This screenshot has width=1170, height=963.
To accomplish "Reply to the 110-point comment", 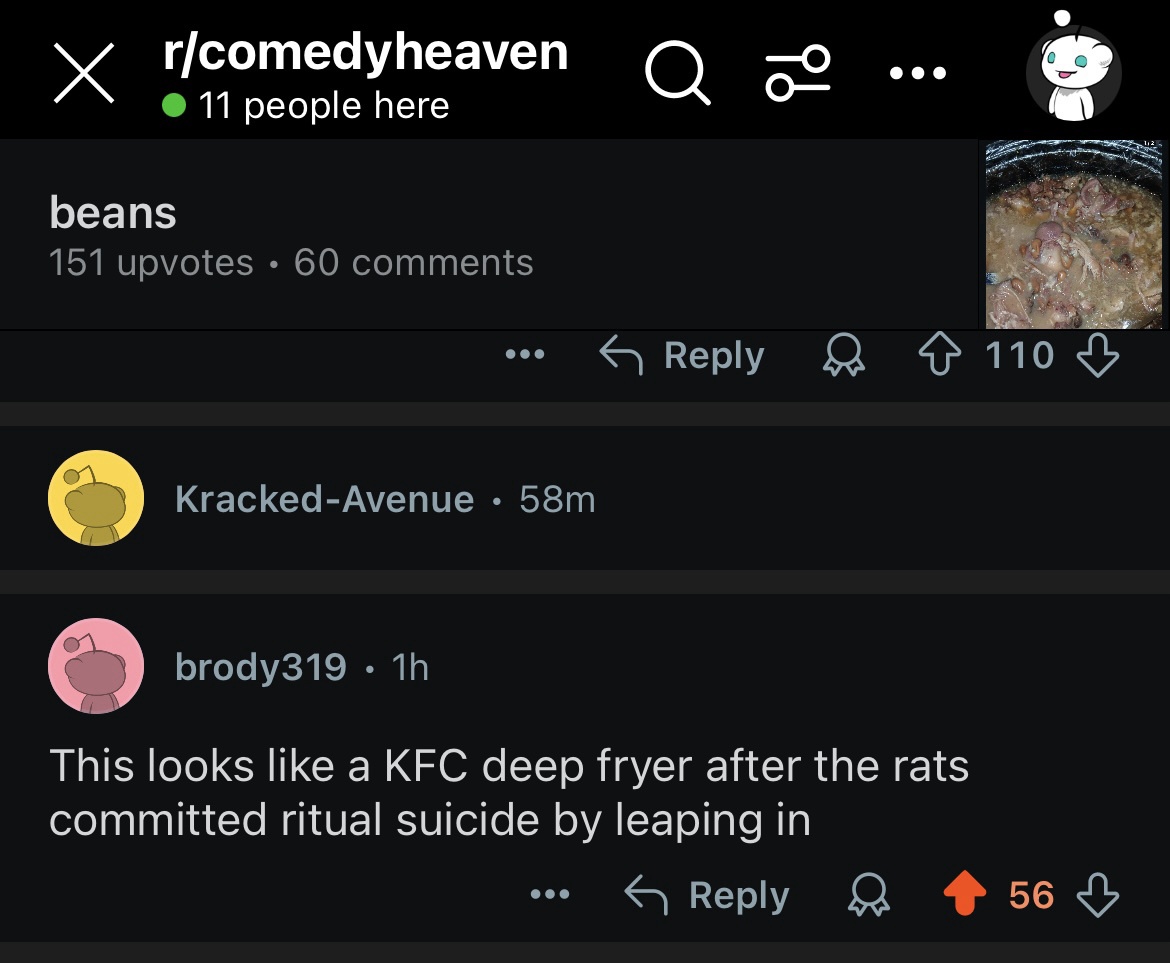I will [681, 355].
